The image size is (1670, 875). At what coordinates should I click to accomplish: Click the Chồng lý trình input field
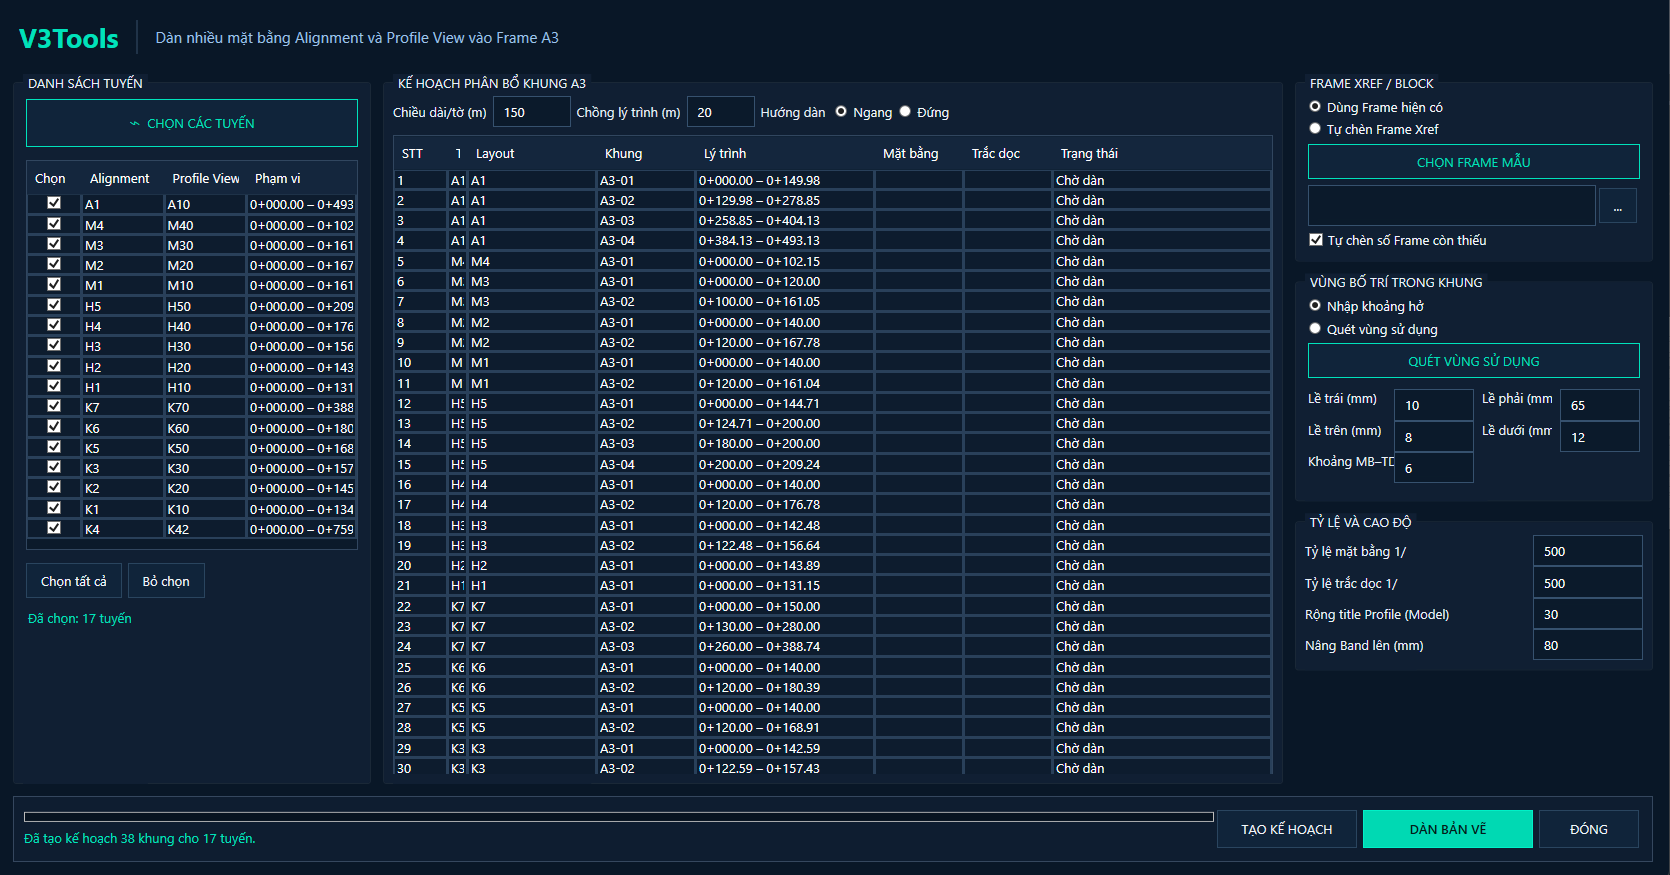[721, 112]
